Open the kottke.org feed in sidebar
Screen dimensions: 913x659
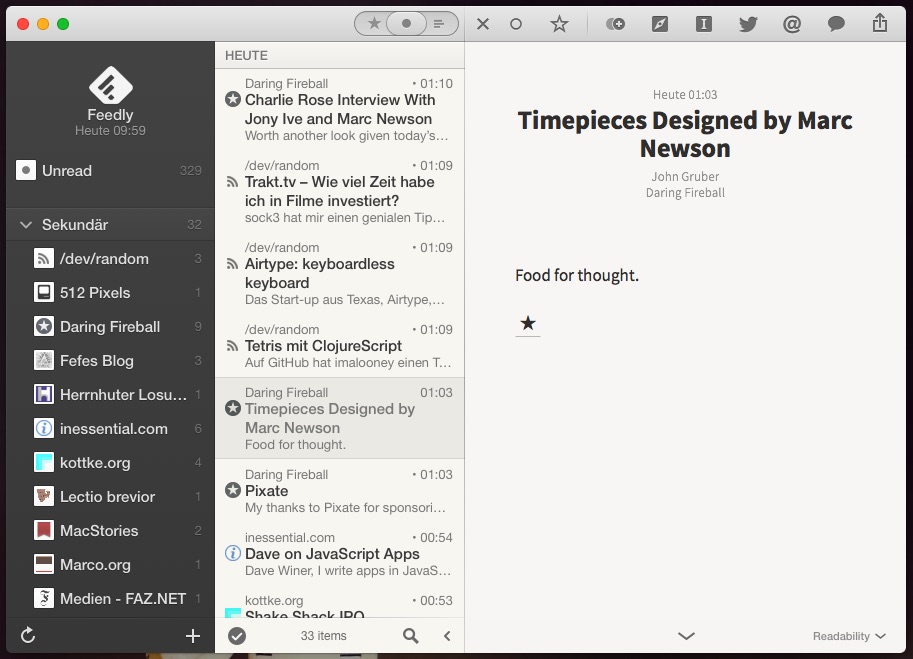(110, 463)
